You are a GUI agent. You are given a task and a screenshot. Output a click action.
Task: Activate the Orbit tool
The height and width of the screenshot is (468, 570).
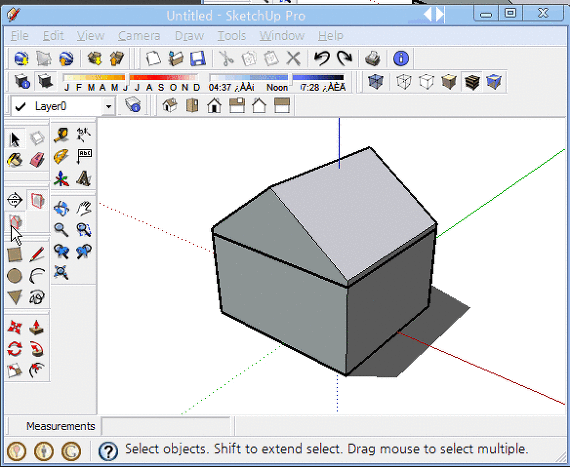[61, 208]
